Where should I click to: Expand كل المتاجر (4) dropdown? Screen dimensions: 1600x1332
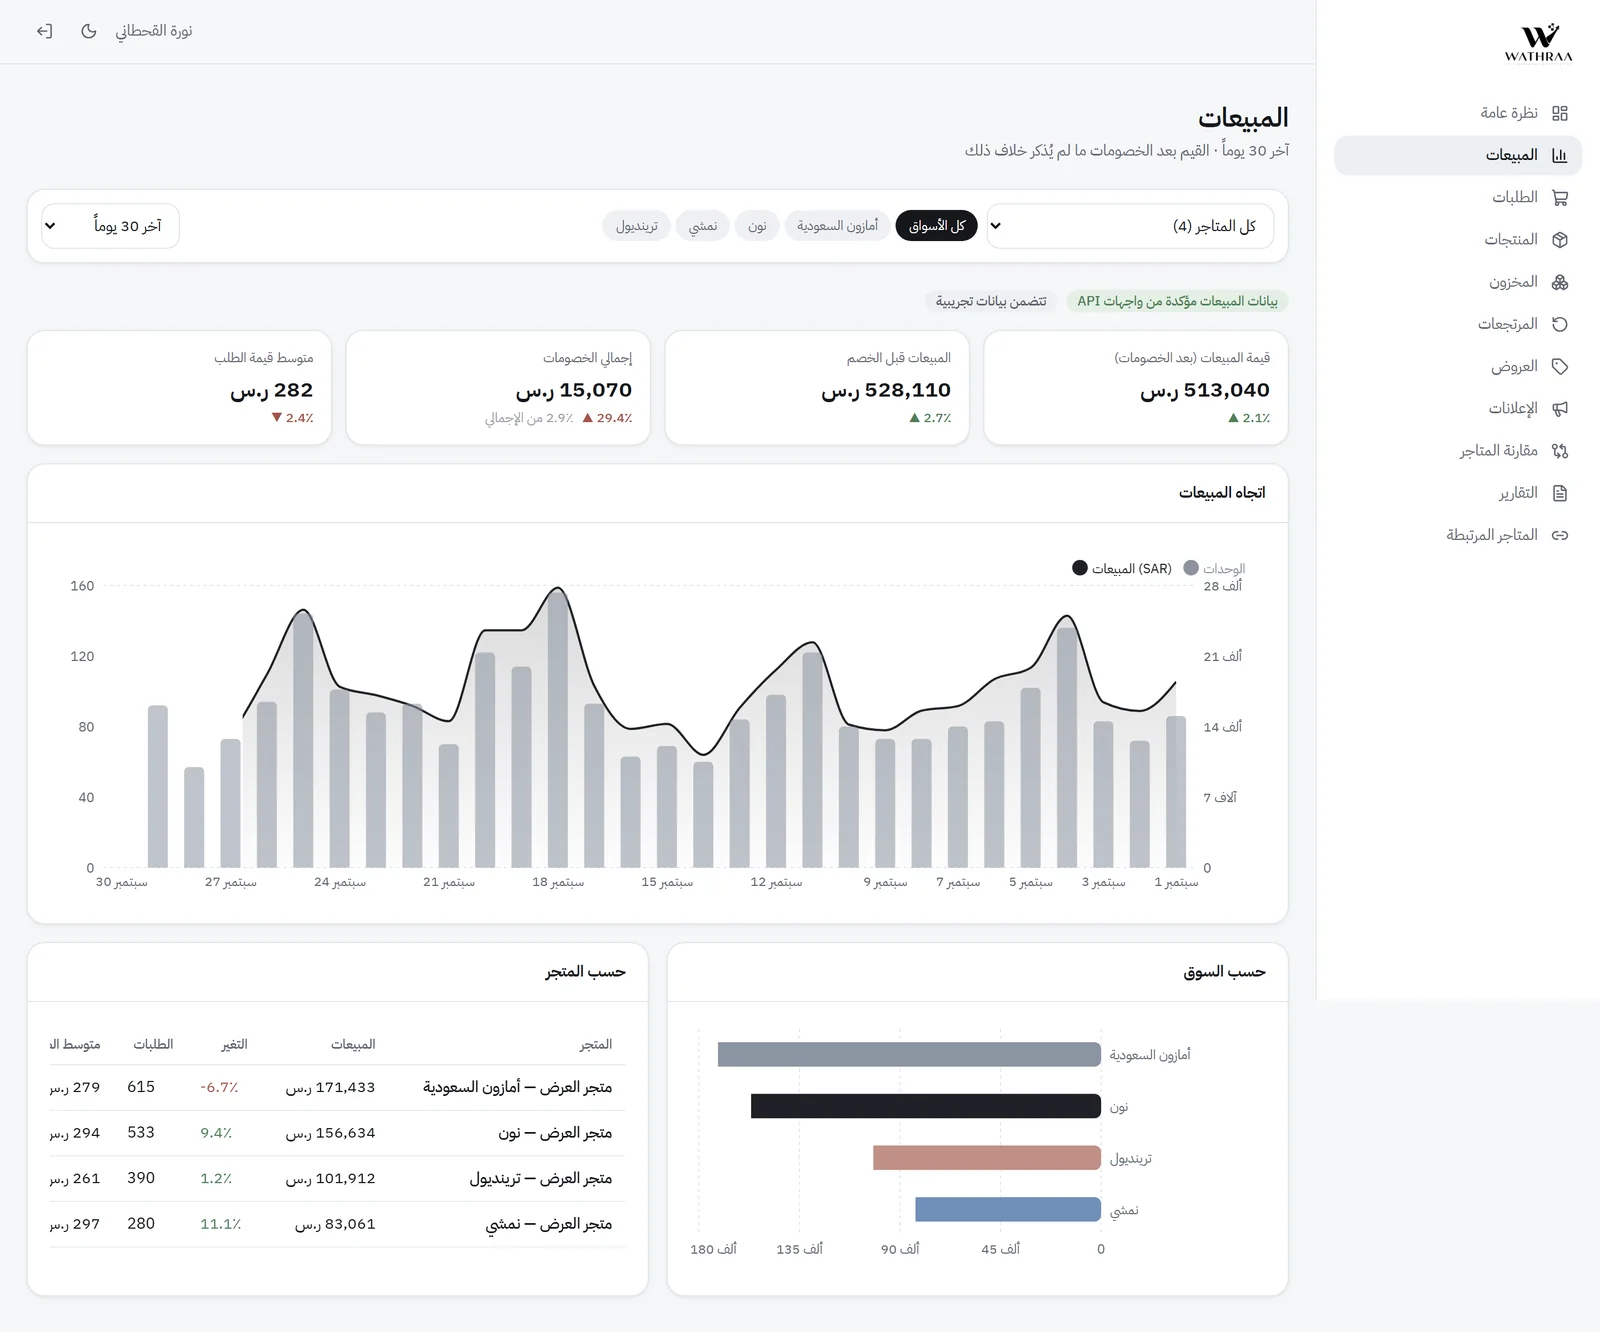point(1130,226)
